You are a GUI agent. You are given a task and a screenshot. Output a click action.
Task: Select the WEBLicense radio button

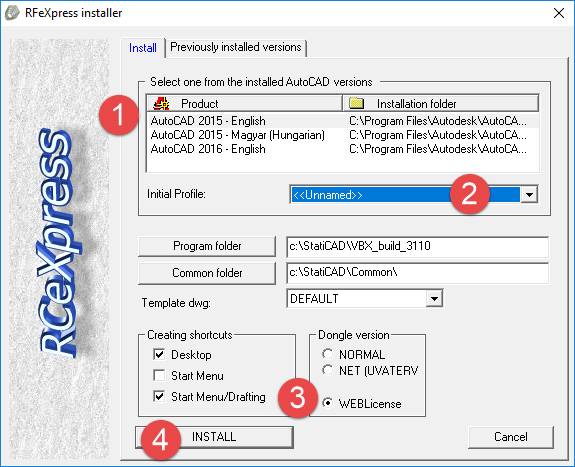(x=327, y=403)
